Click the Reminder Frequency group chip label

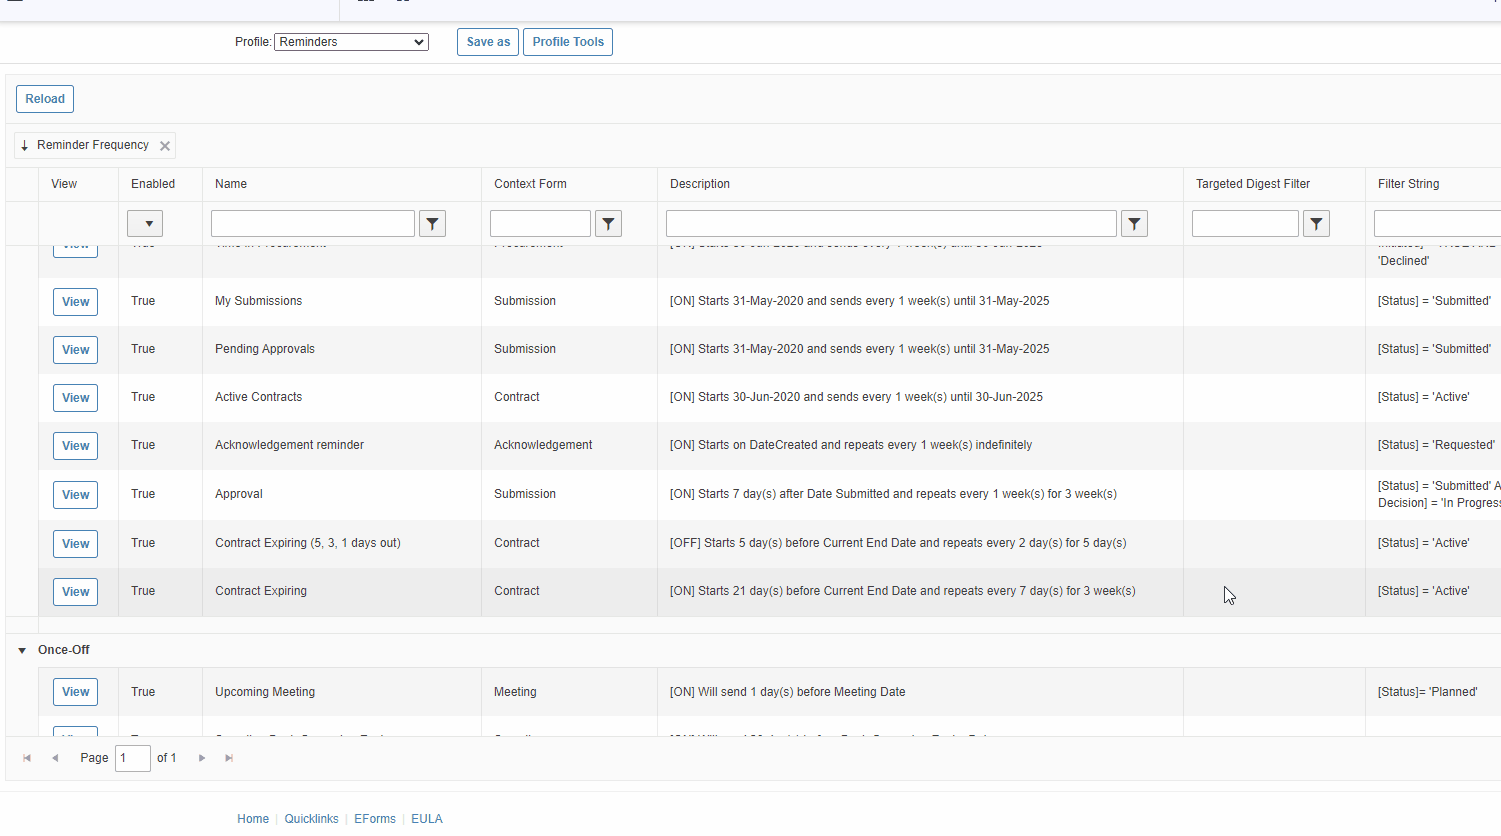(x=93, y=145)
